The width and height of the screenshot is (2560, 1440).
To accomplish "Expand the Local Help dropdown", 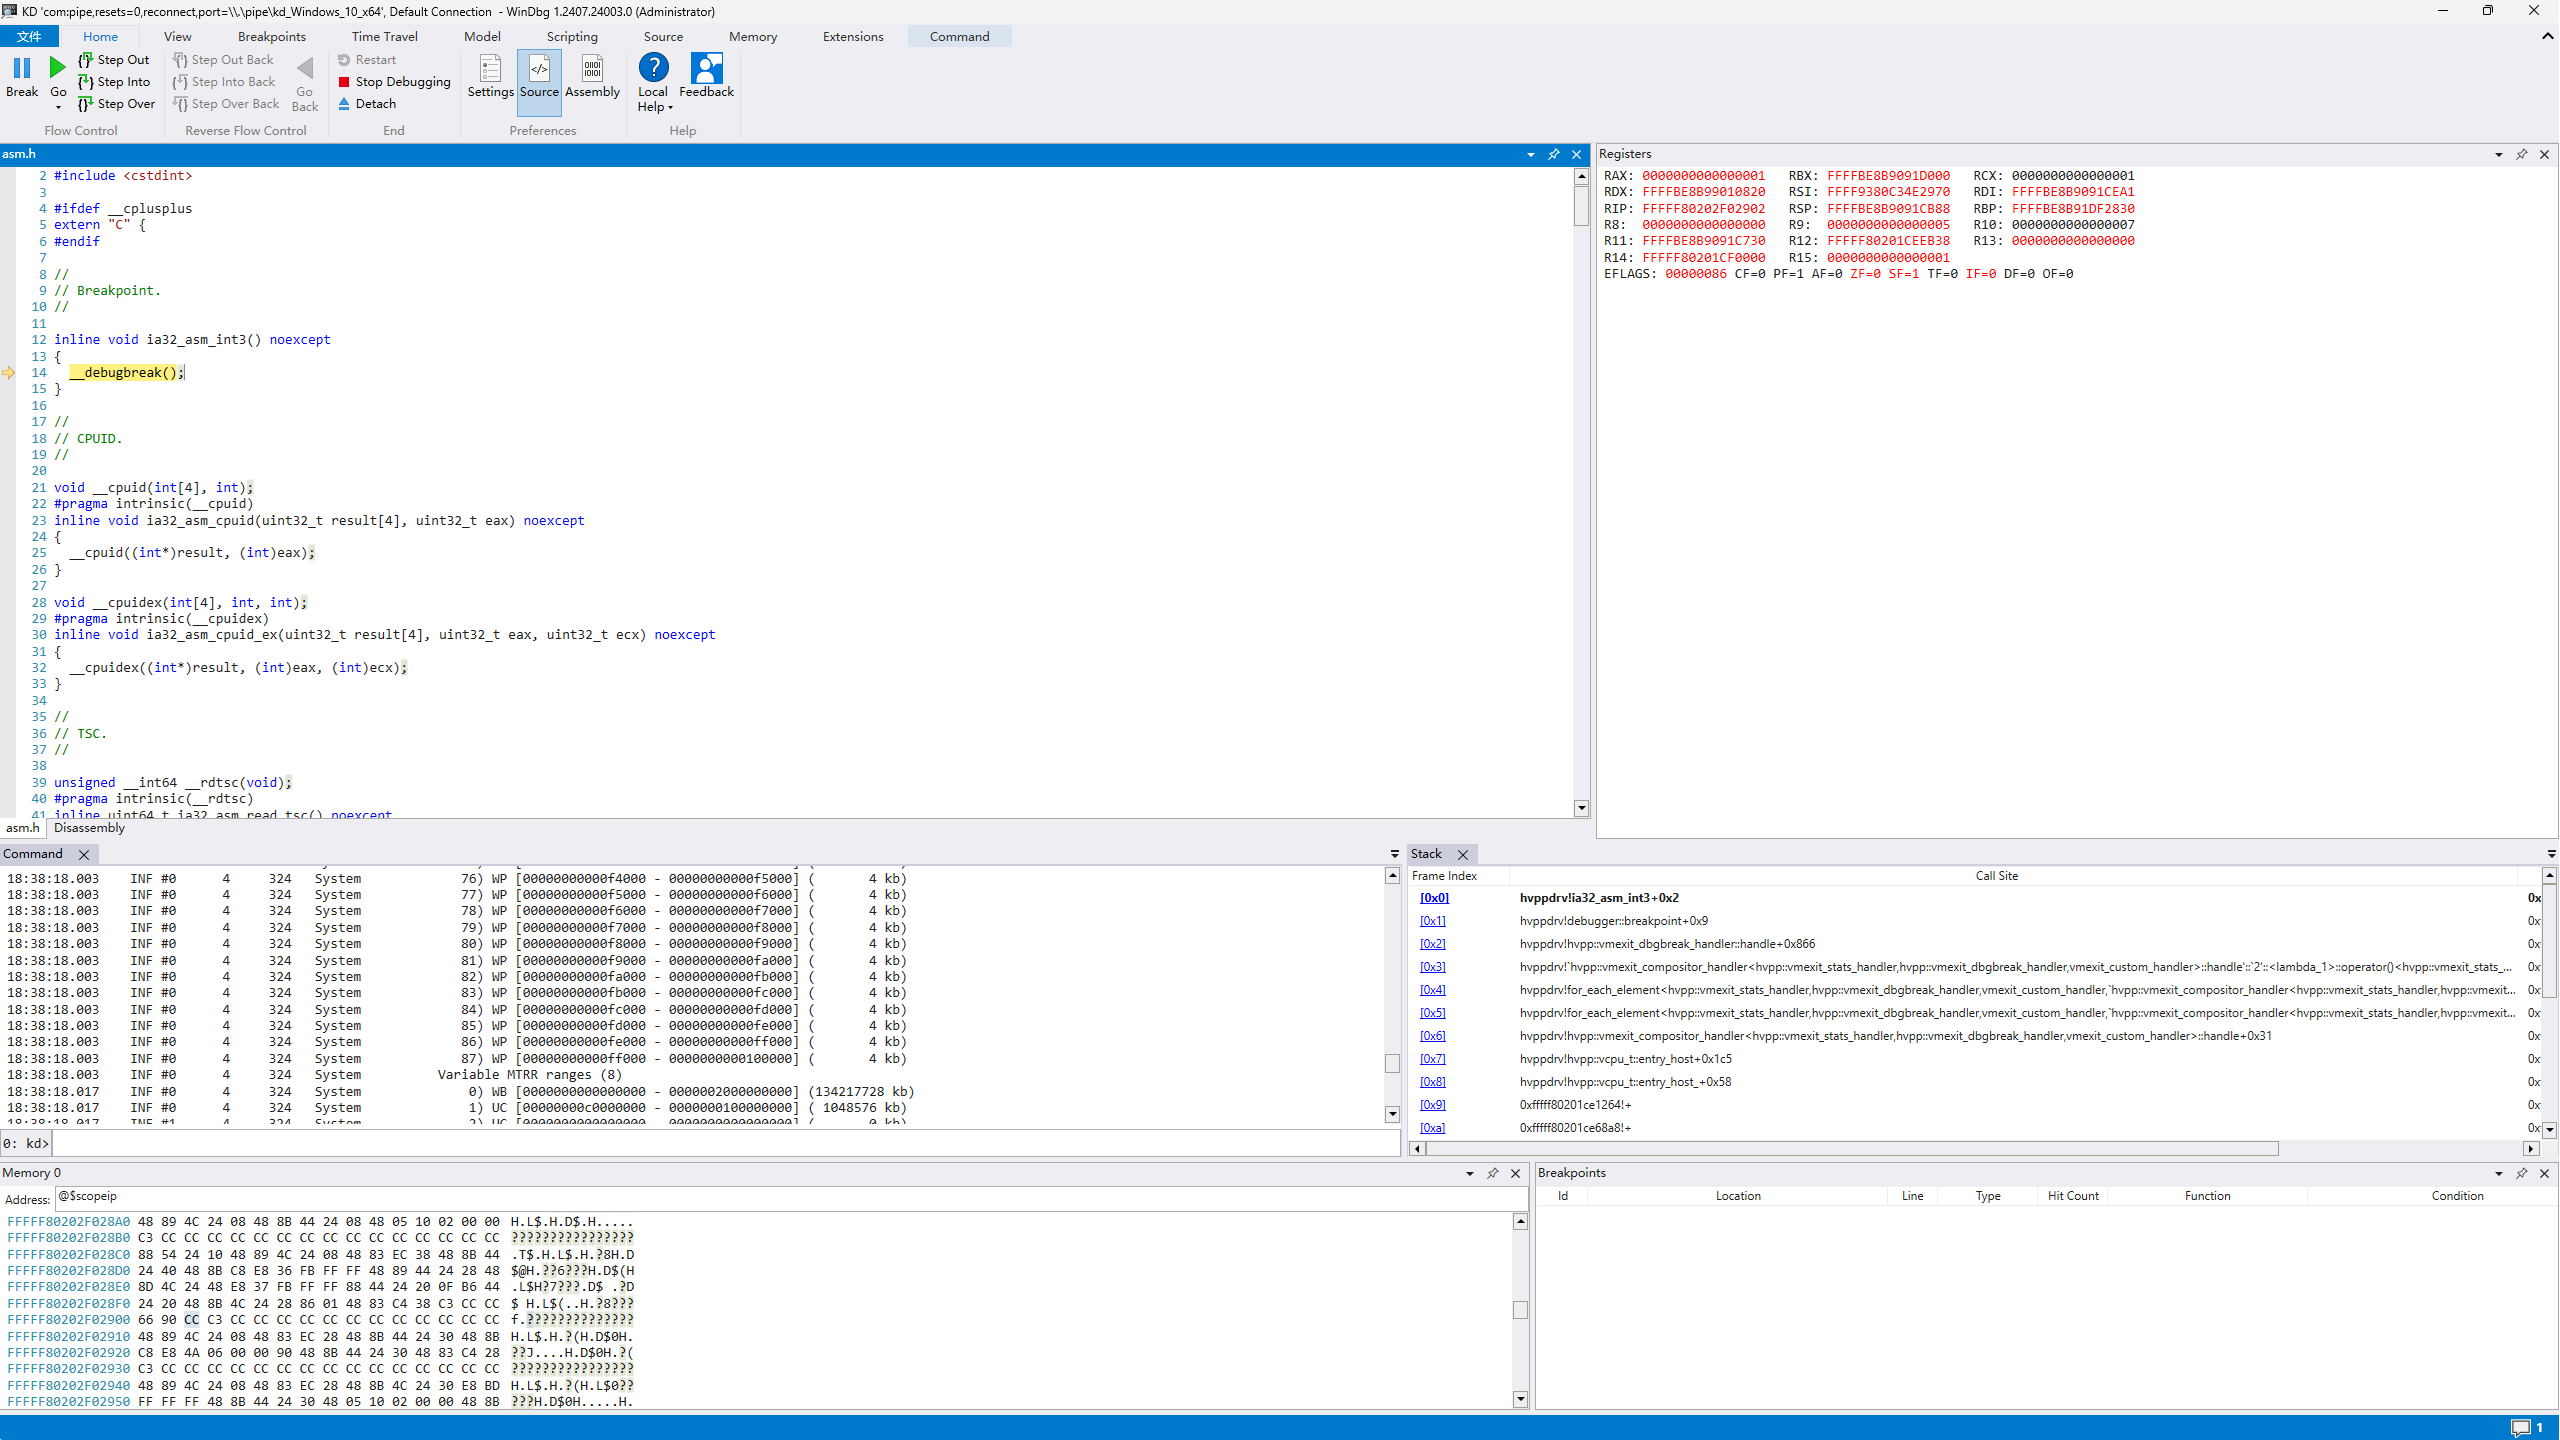I will tap(670, 108).
